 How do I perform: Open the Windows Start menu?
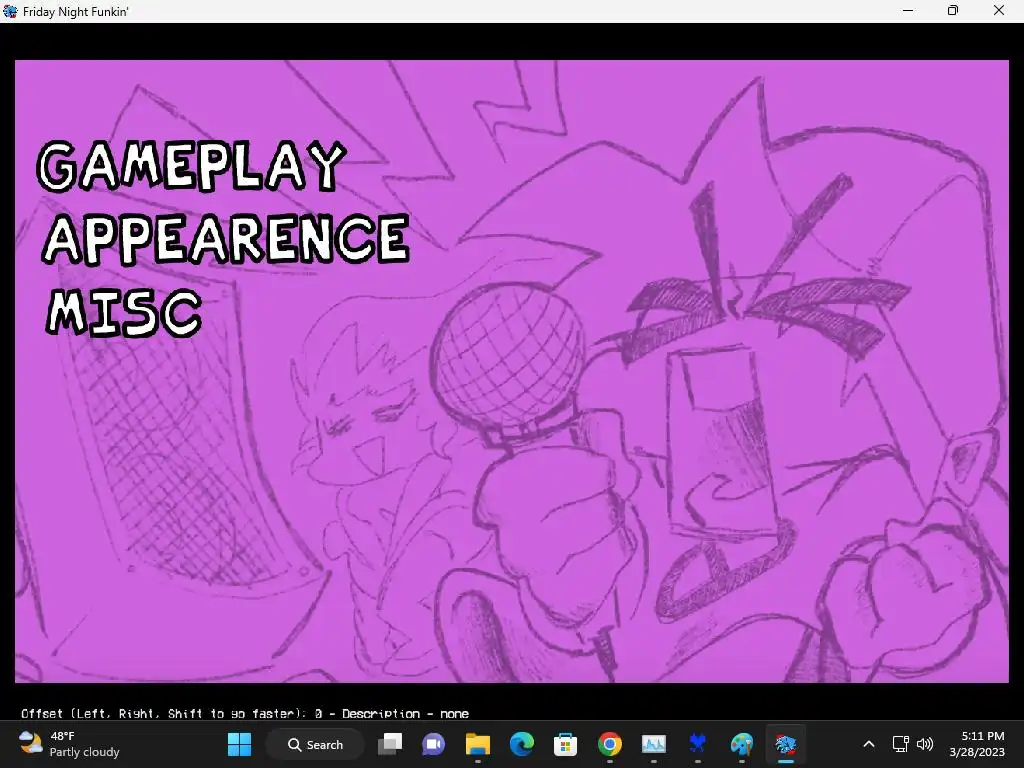tap(239, 744)
